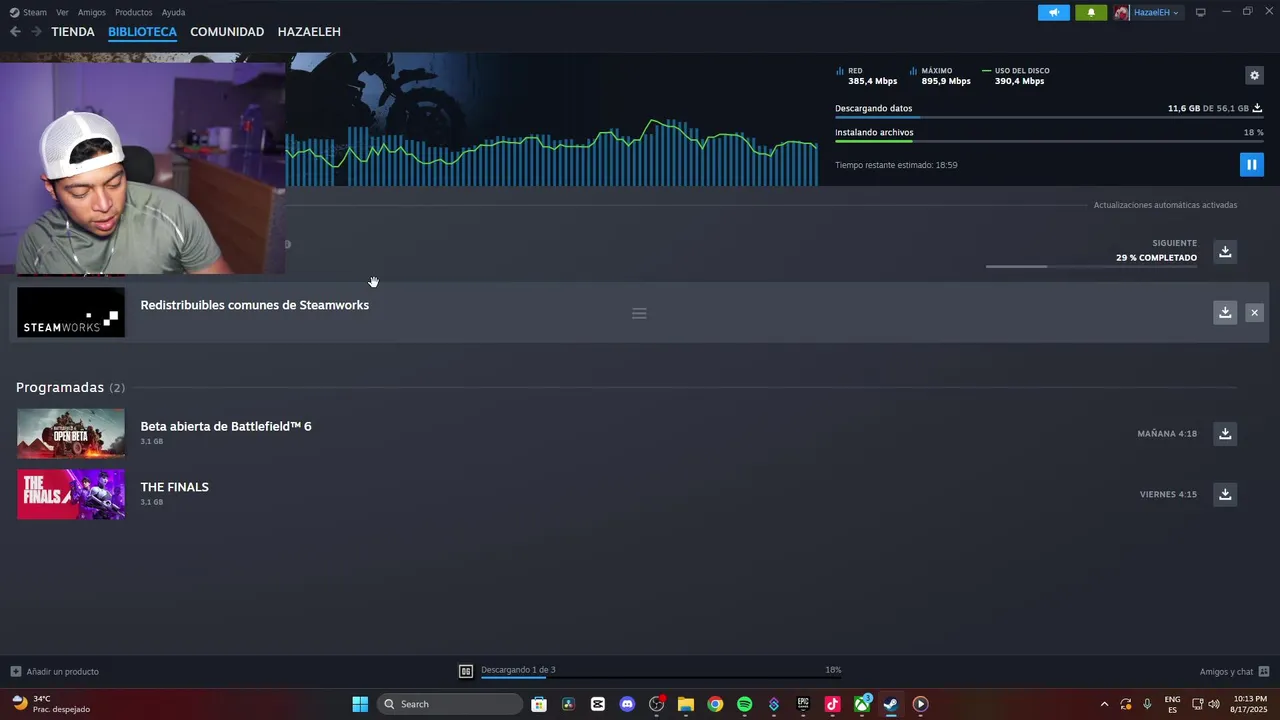Open Beta abierta de Battlefield 6 title
This screenshot has width=1280, height=720.
[x=226, y=426]
